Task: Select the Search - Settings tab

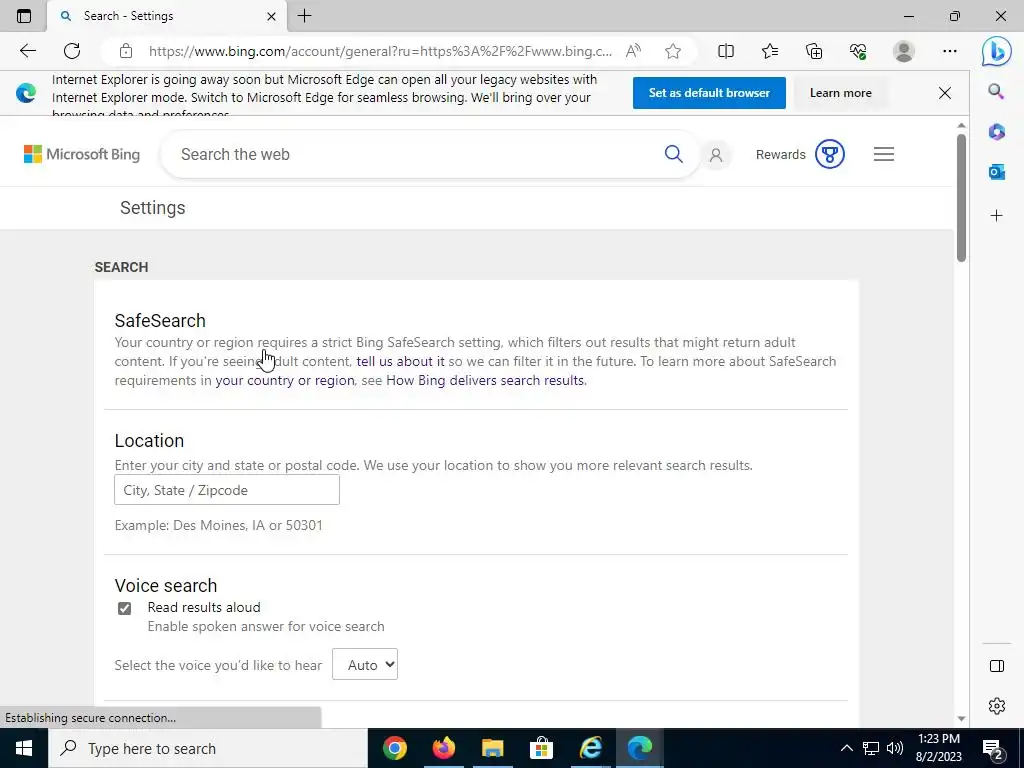Action: coord(167,16)
